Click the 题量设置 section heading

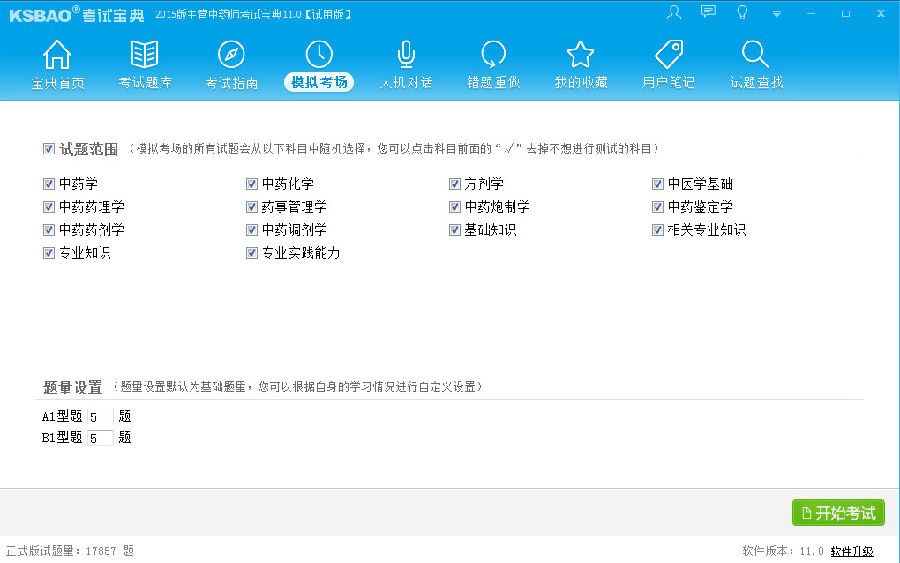tap(72, 387)
